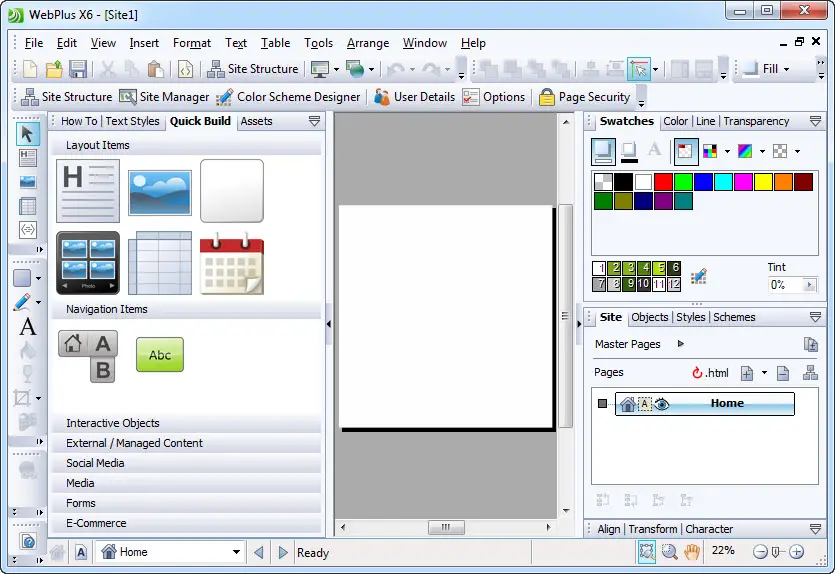Switch to the Assets tab

pyautogui.click(x=256, y=121)
